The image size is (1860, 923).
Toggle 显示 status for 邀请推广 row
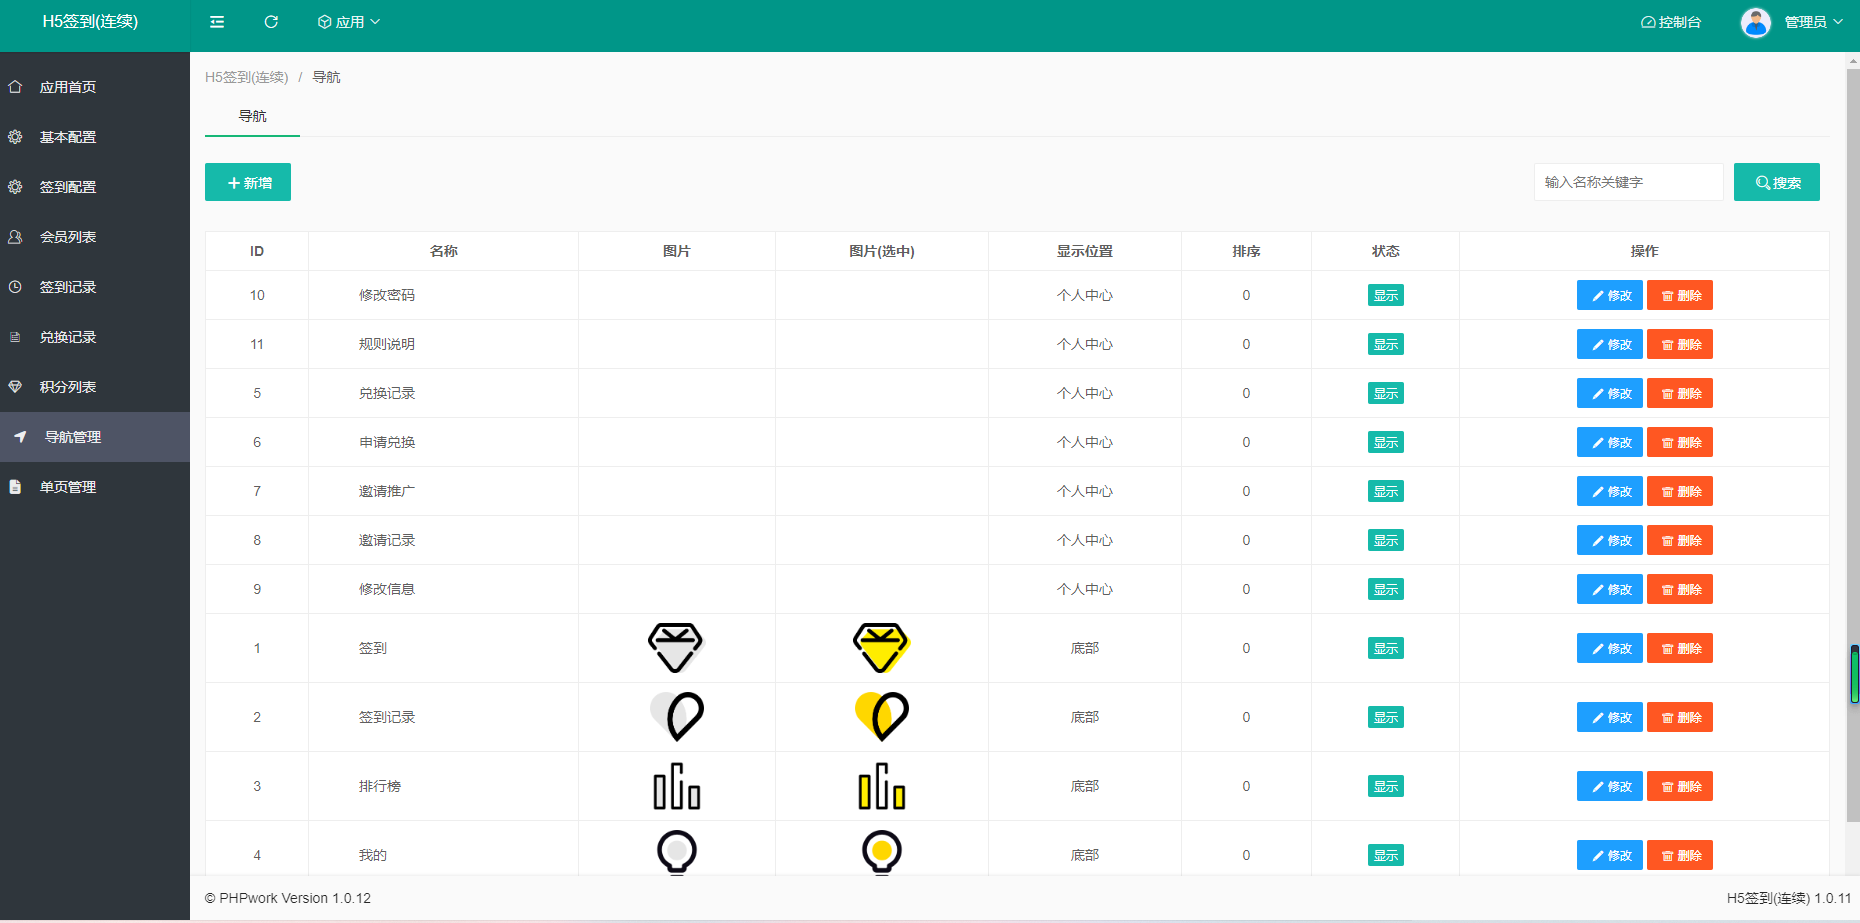(1386, 491)
